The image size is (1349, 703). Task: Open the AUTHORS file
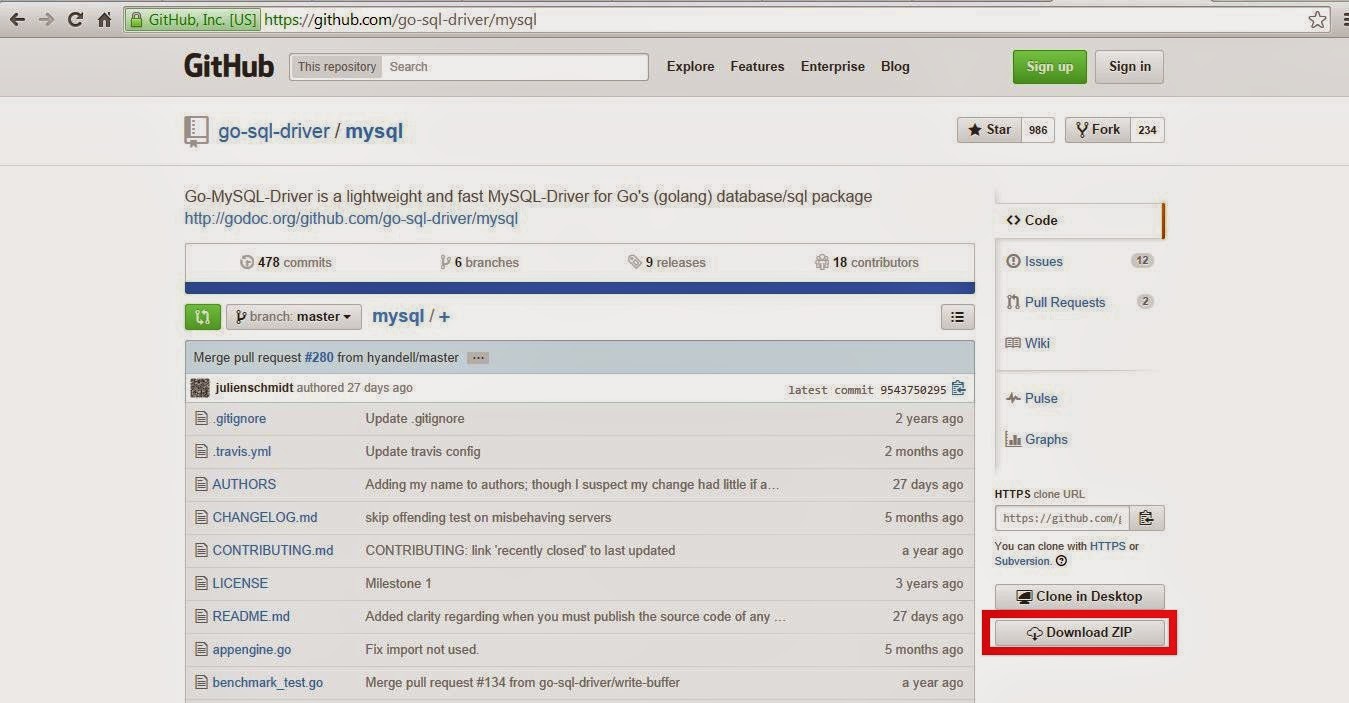(x=244, y=485)
